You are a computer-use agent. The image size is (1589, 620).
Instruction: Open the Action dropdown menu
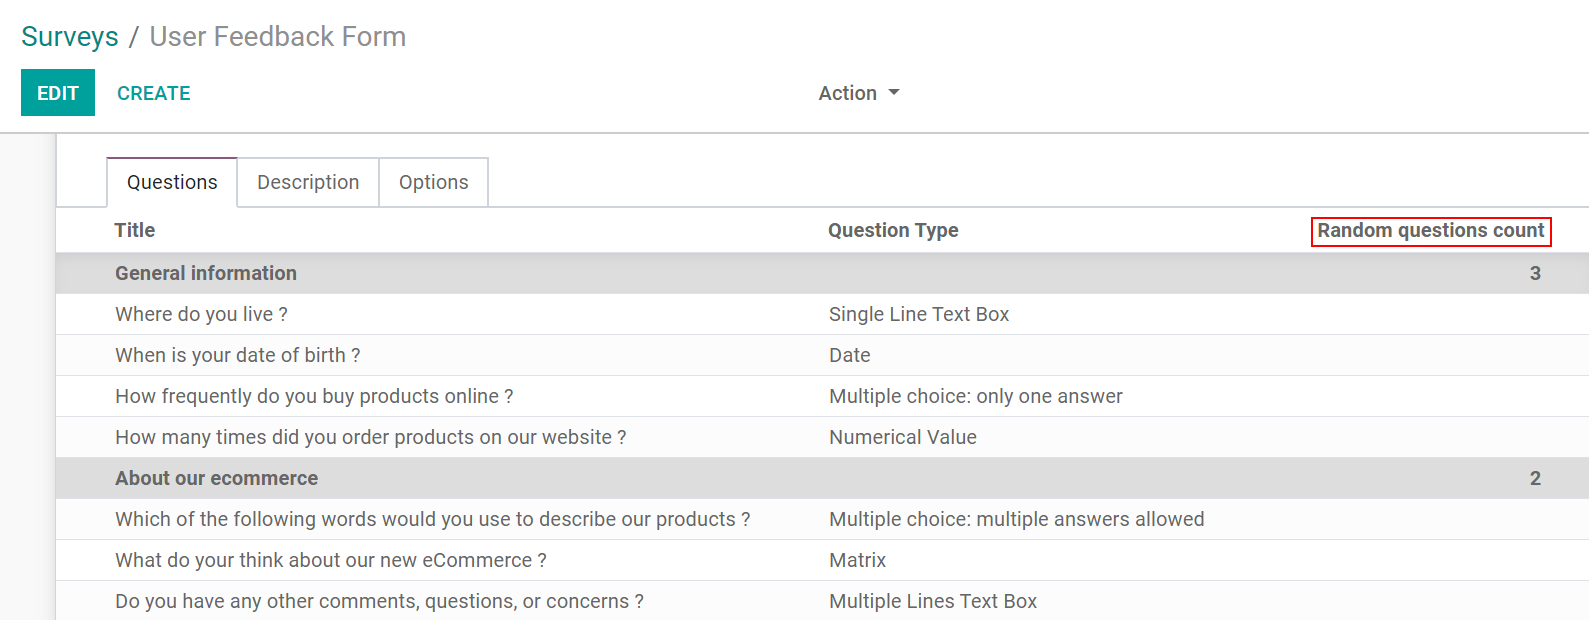tap(859, 93)
